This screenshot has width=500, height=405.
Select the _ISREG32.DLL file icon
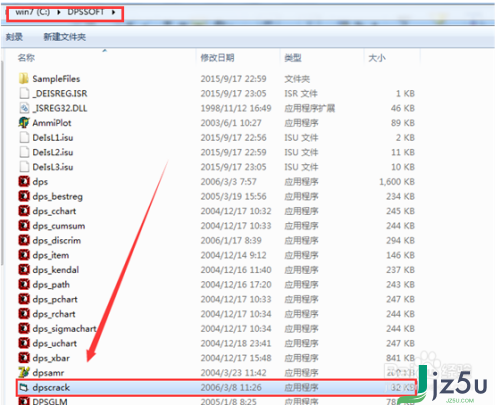point(24,108)
